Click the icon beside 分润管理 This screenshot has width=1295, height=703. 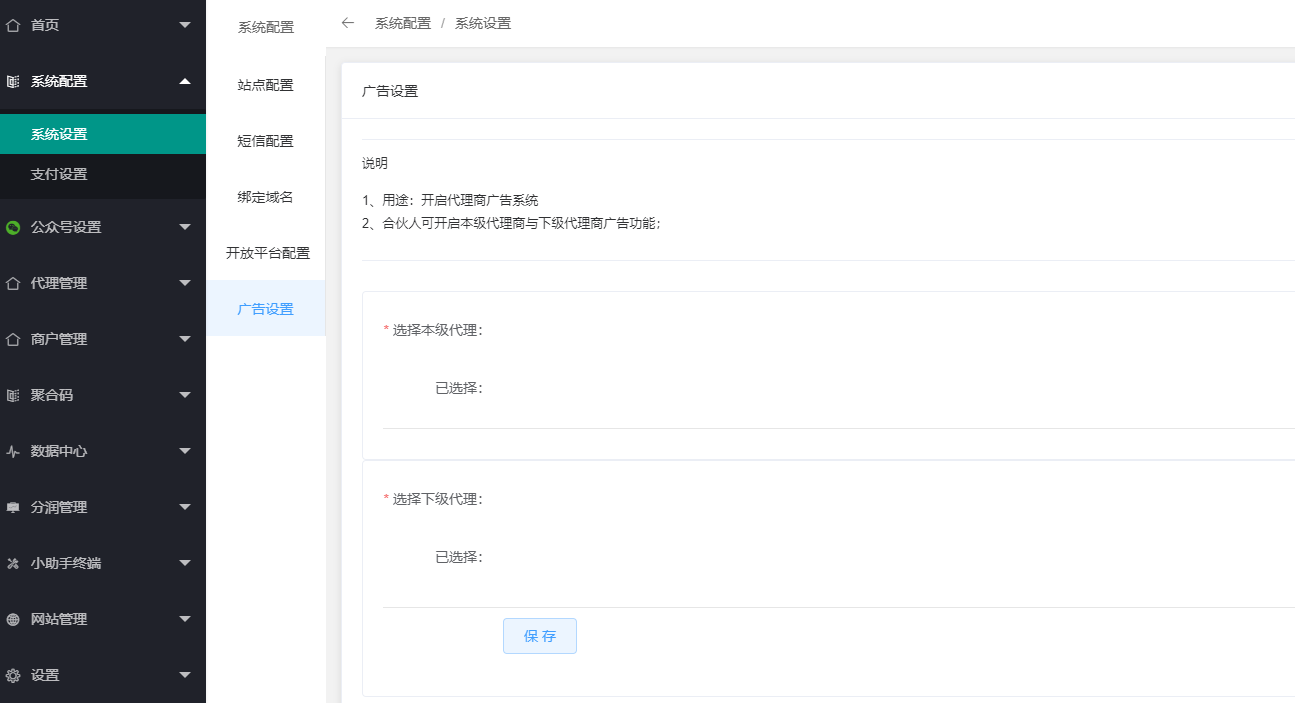pyautogui.click(x=13, y=507)
